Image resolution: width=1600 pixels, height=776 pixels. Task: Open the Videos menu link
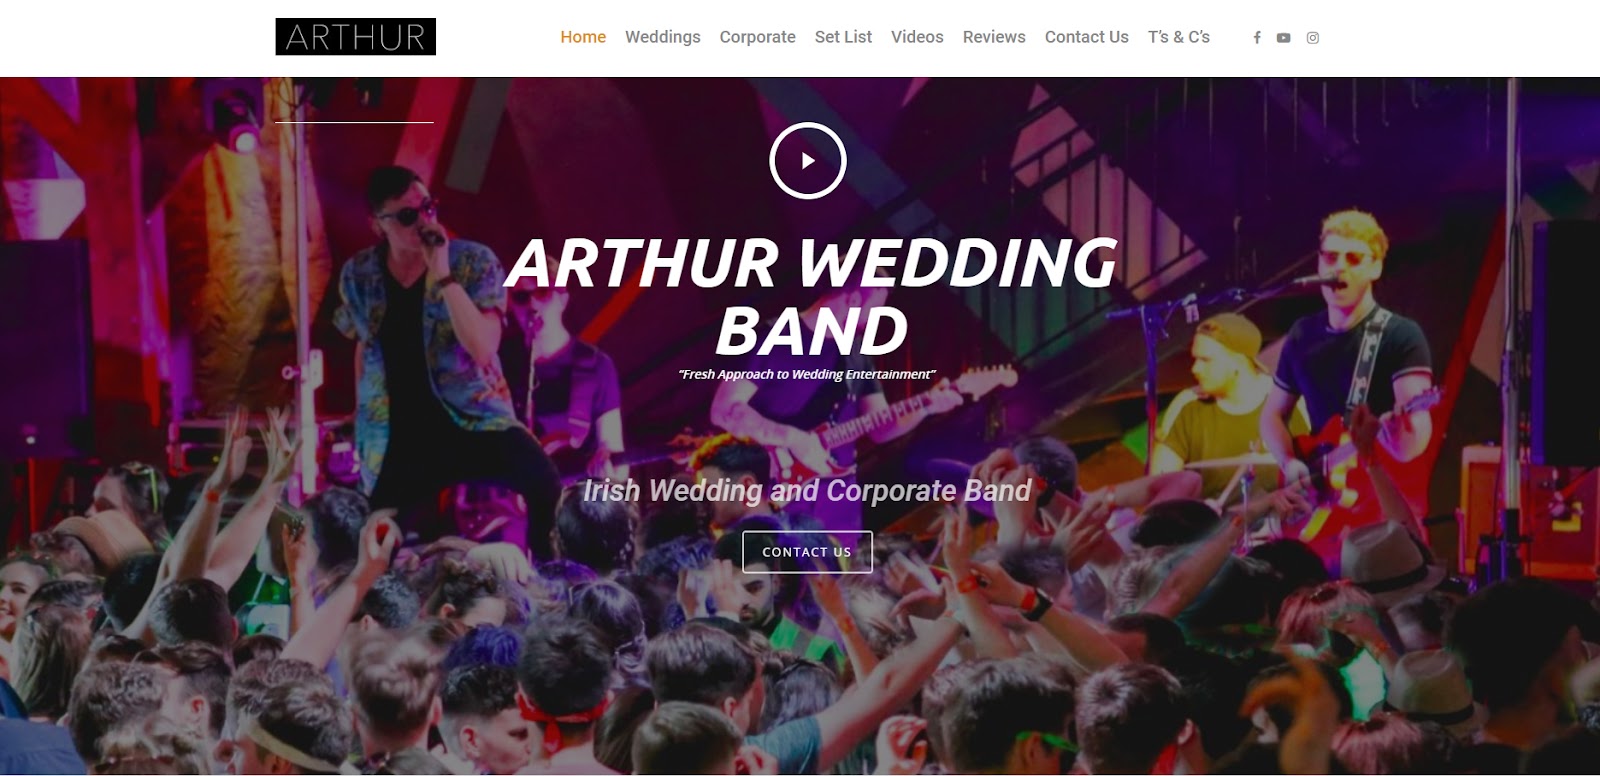(x=917, y=37)
